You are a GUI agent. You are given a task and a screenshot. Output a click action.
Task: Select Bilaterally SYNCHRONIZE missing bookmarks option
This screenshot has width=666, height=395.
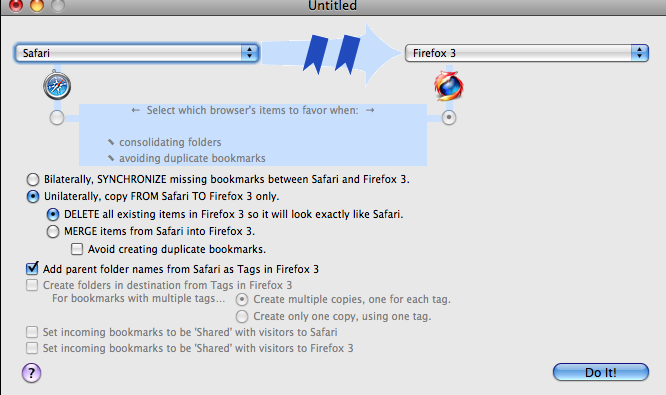point(33,179)
